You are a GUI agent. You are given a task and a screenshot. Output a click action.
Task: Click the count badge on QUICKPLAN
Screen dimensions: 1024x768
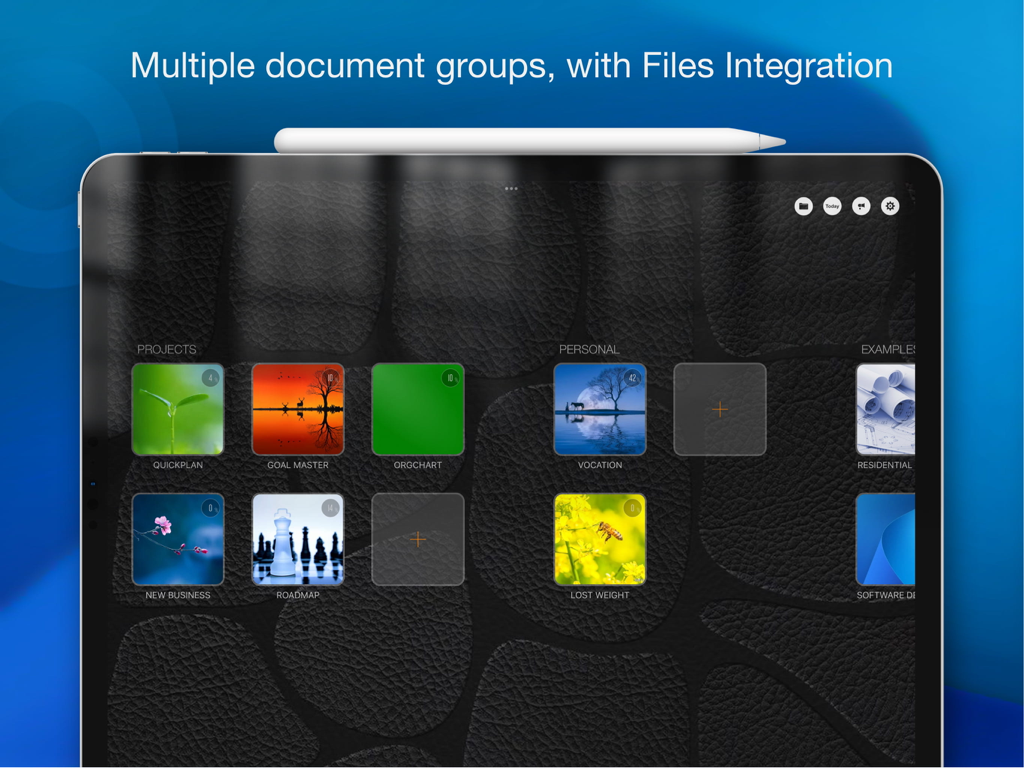click(208, 377)
